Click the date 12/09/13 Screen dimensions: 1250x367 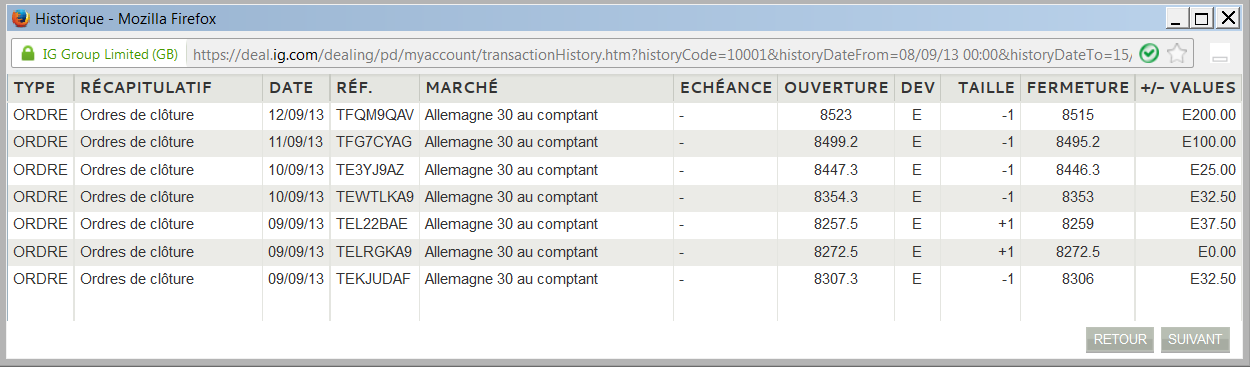click(x=296, y=115)
